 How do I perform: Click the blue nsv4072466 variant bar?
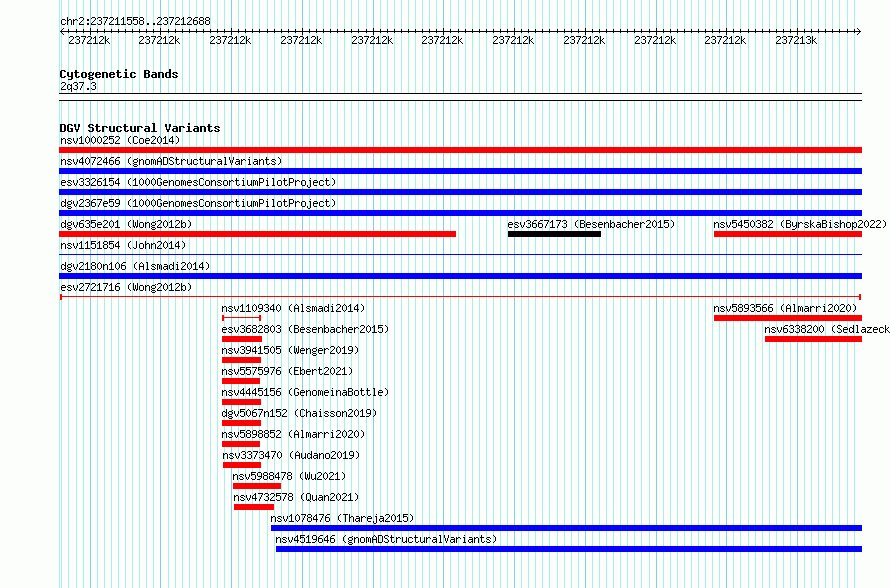click(x=460, y=171)
